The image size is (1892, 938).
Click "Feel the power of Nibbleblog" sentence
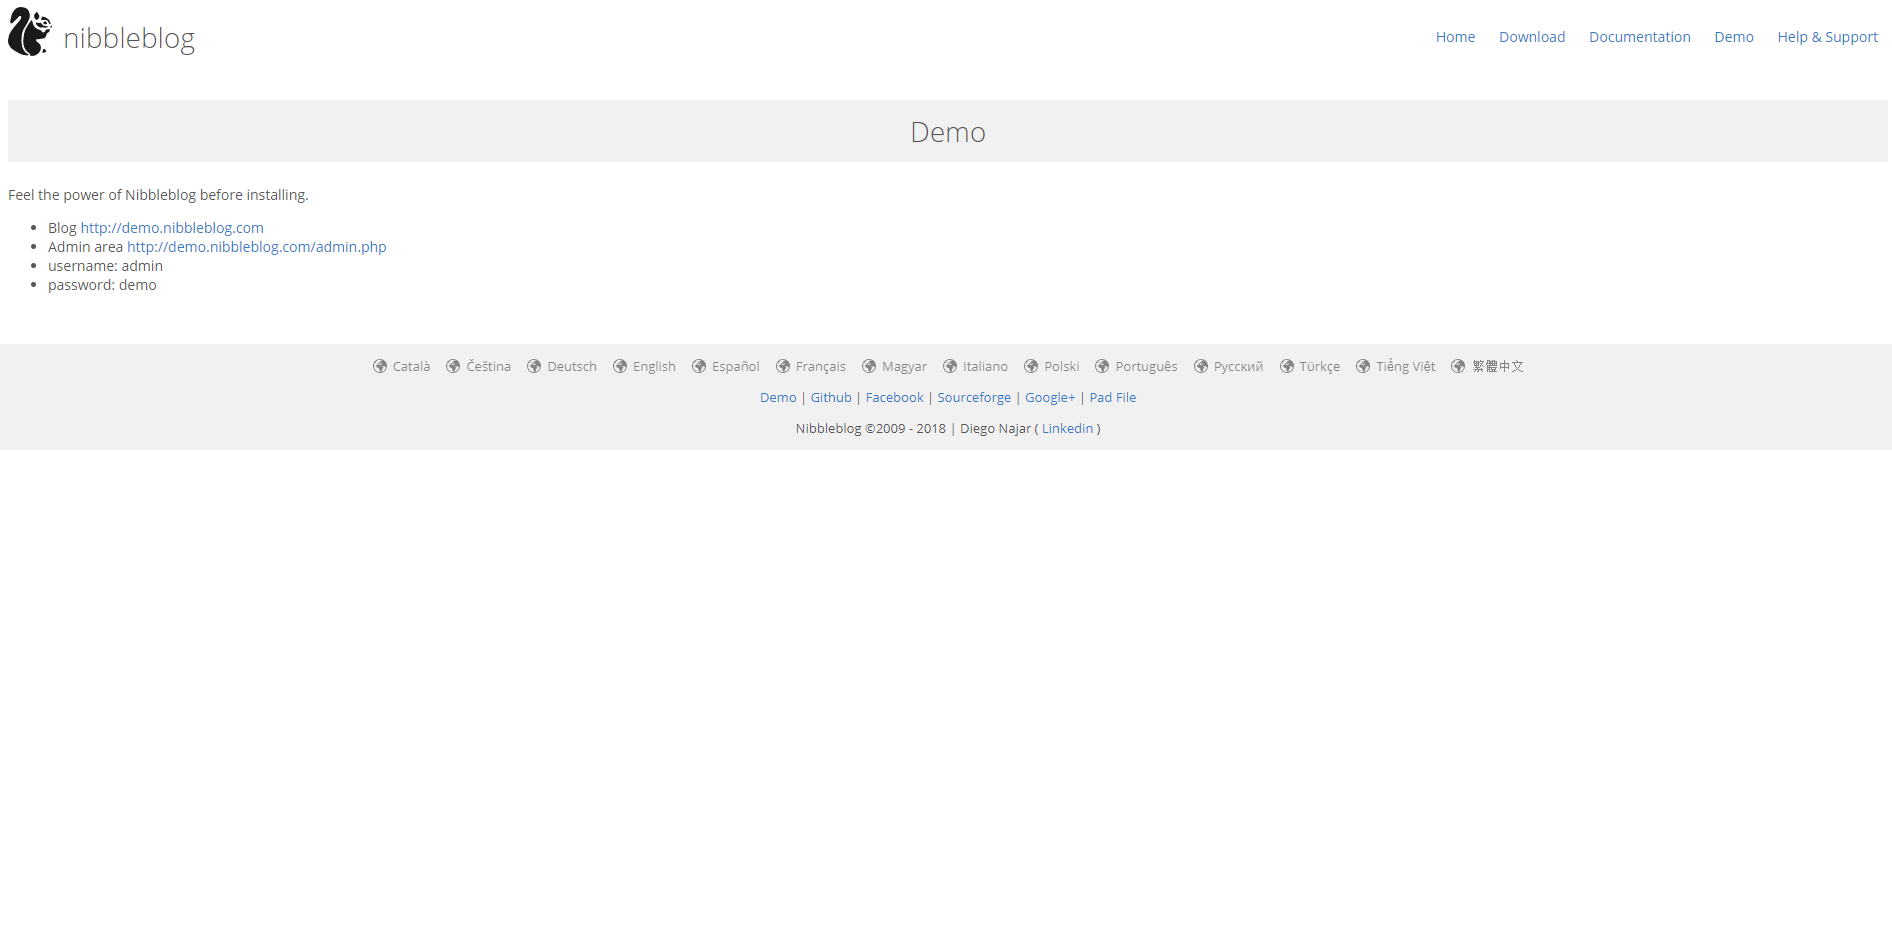[x=158, y=195]
